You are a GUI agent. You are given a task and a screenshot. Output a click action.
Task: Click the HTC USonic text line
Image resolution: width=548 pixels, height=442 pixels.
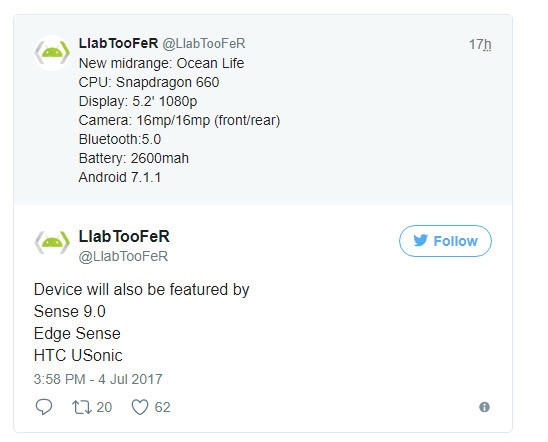[x=78, y=356]
